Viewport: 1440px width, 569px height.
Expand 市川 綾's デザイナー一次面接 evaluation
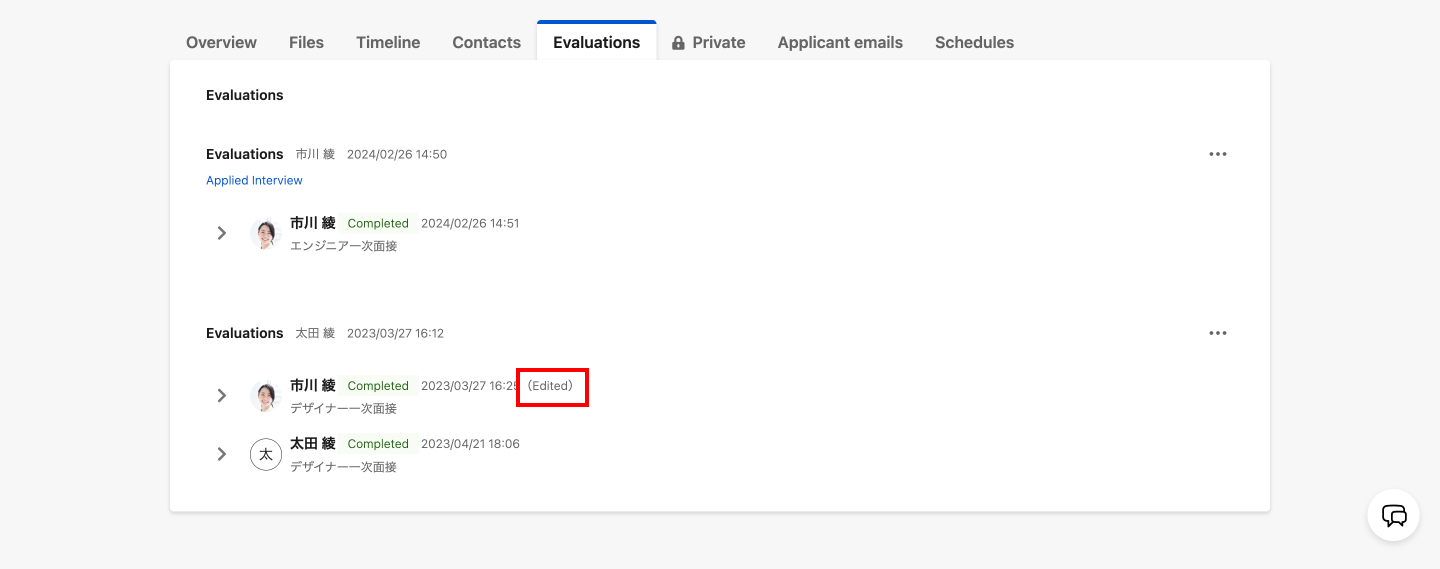point(222,396)
